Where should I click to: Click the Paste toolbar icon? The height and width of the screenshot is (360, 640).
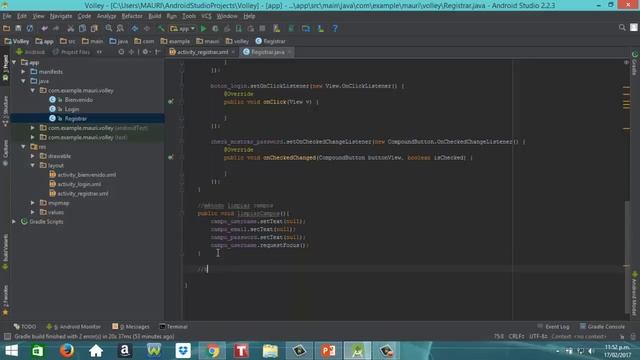click(x=94, y=29)
